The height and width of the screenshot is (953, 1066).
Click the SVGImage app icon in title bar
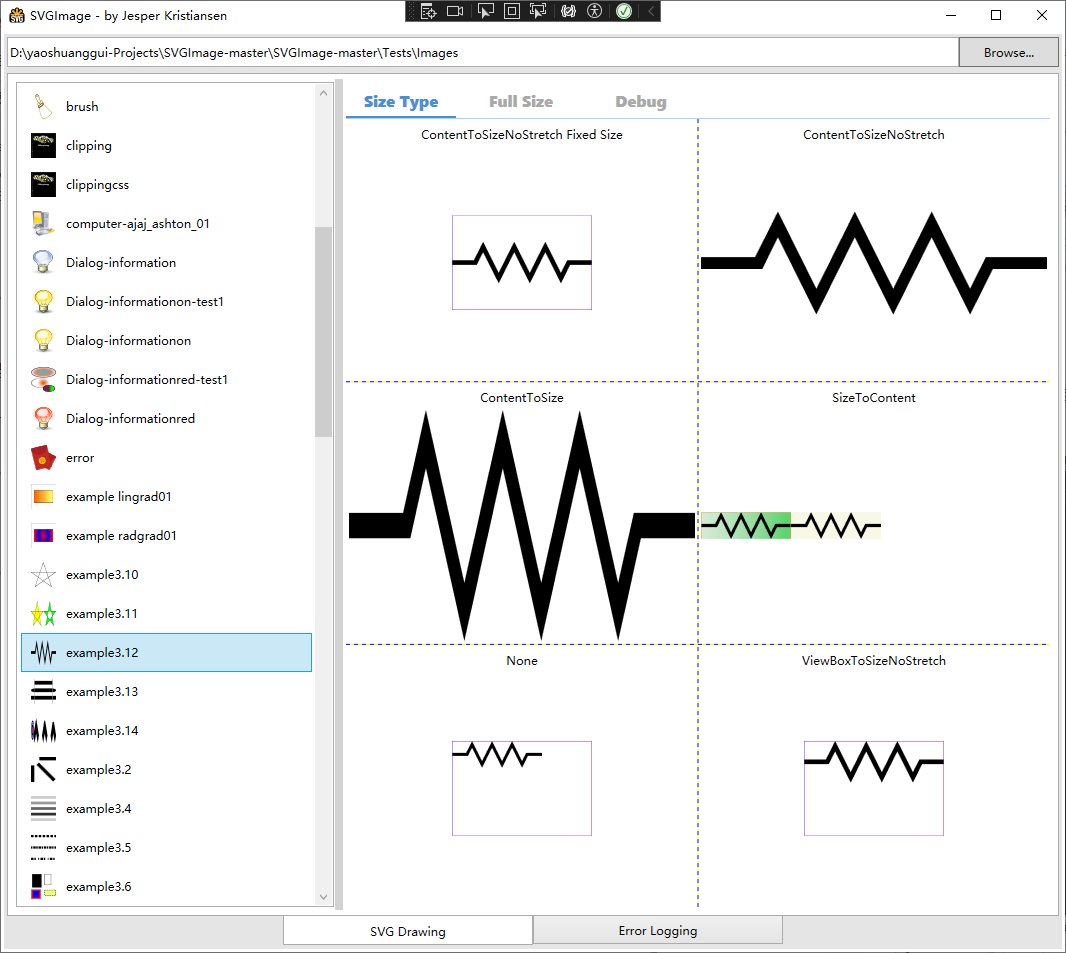click(x=16, y=15)
